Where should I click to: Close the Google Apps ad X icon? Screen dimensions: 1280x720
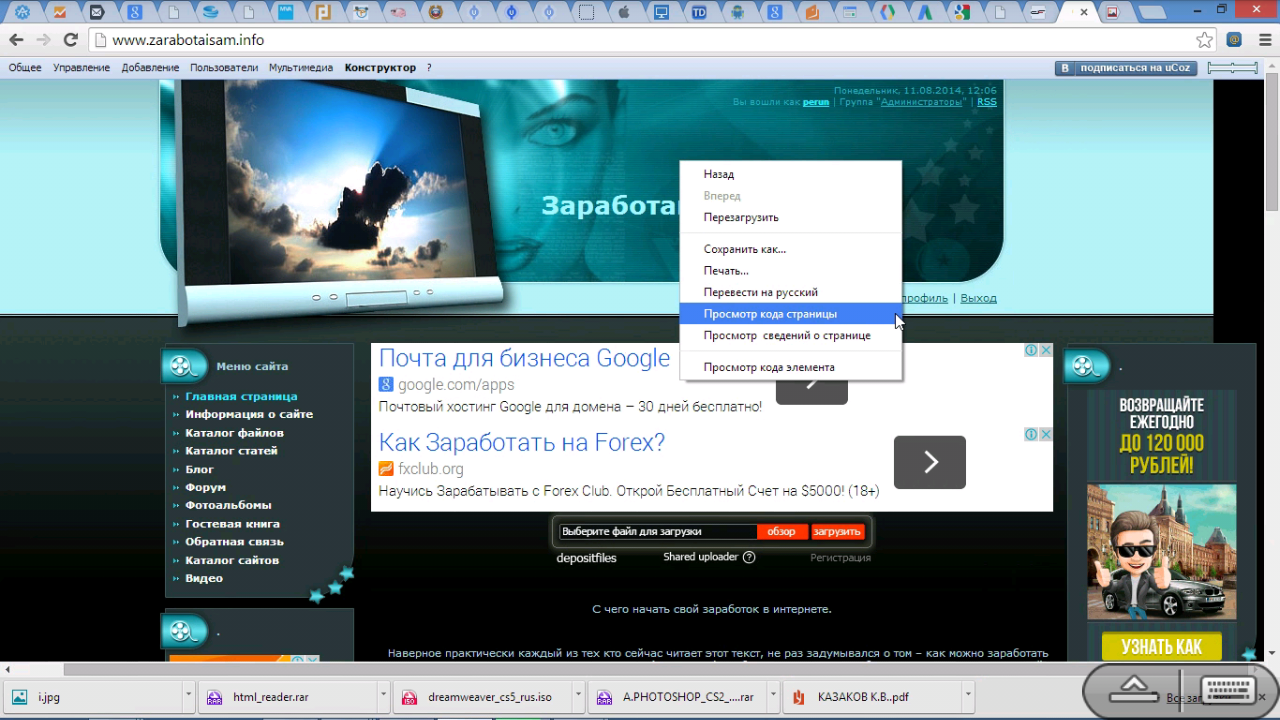(x=1045, y=350)
